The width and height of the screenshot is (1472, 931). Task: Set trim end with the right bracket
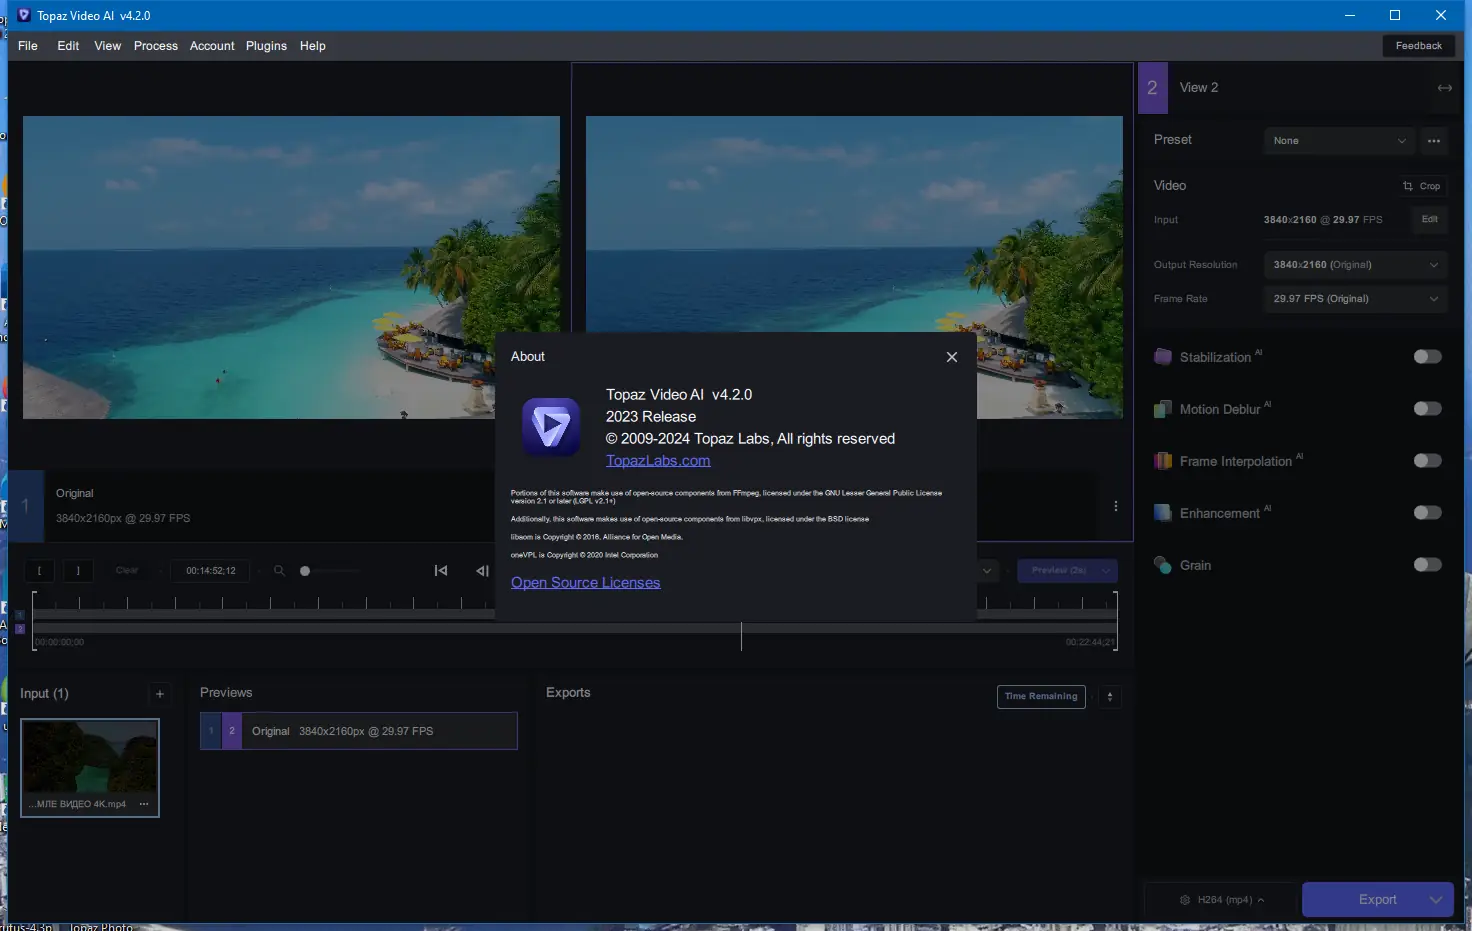coord(78,571)
